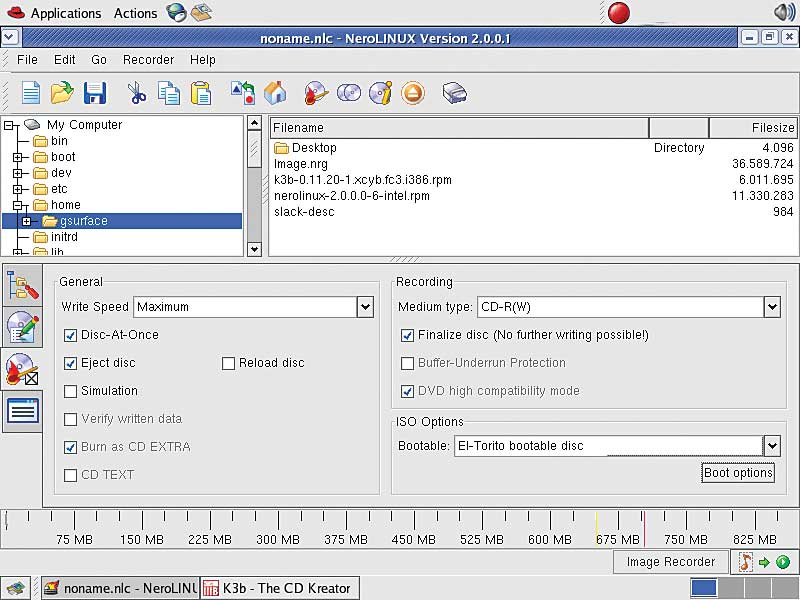Toggle Finalize disc checkbox

coord(407,335)
